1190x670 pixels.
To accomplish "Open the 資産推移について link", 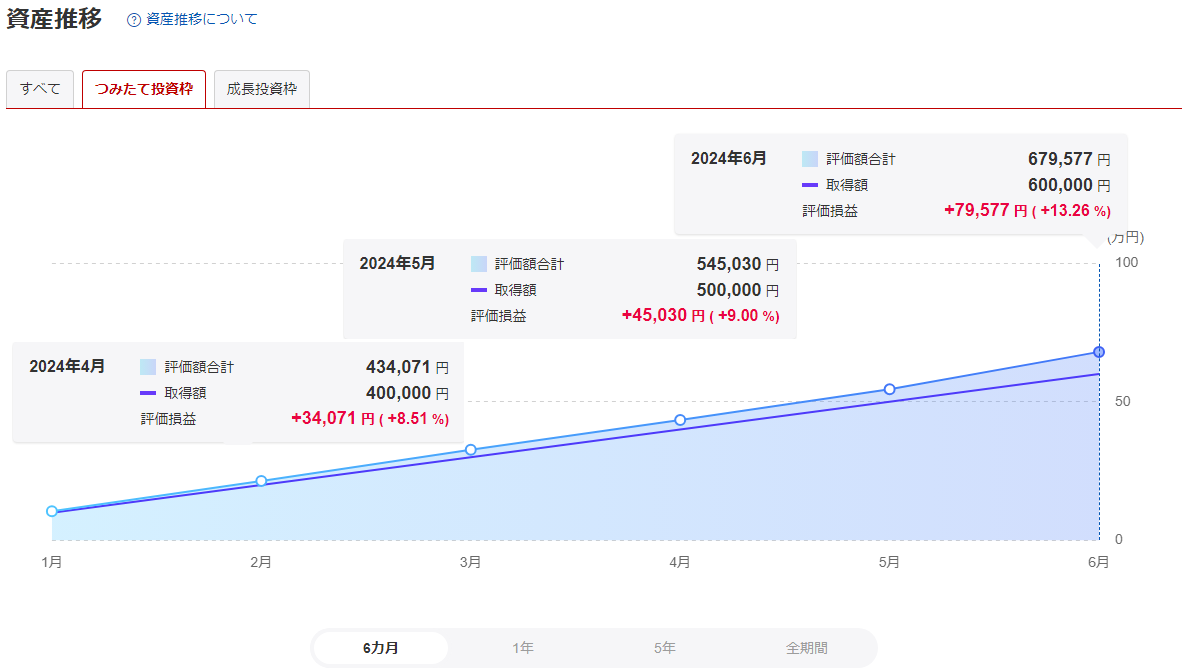I will (201, 19).
